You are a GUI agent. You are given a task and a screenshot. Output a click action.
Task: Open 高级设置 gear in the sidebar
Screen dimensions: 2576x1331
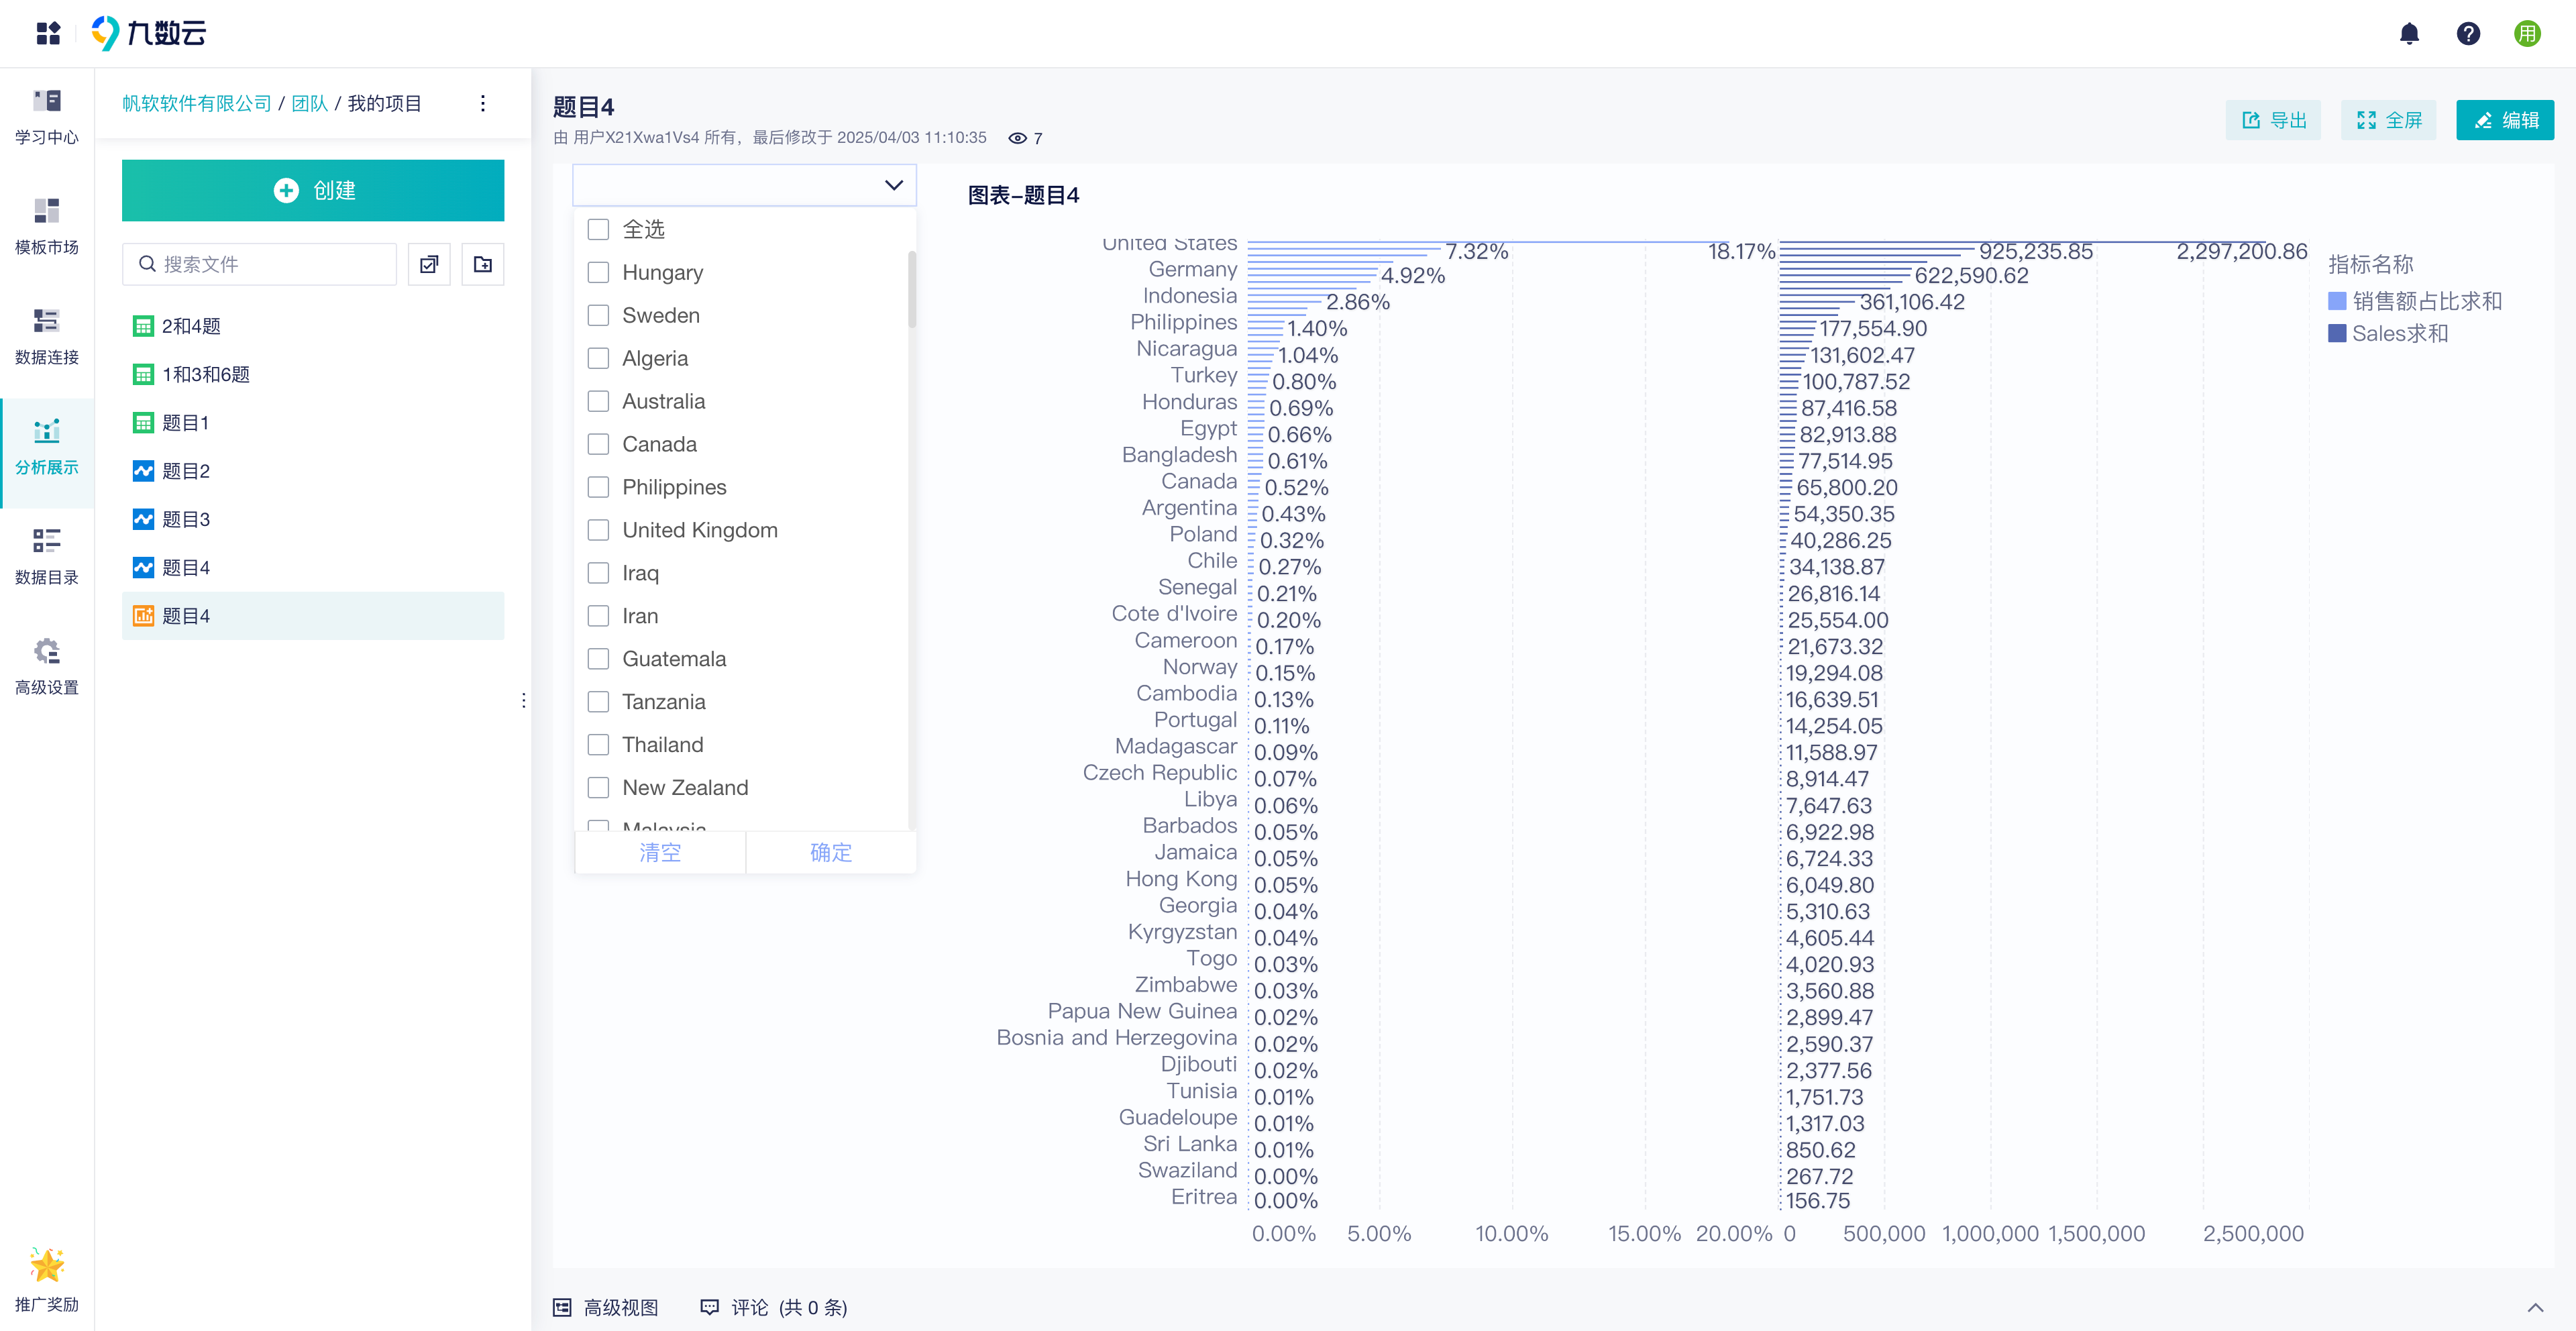47,666
